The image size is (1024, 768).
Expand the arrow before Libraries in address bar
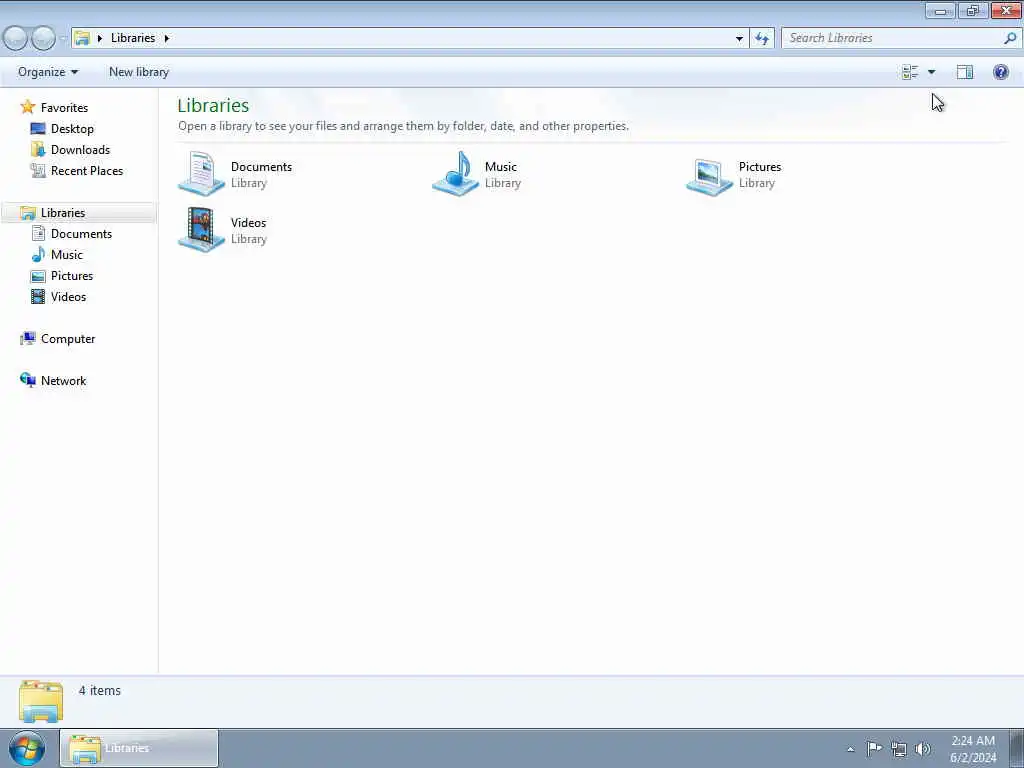pyautogui.click(x=100, y=38)
